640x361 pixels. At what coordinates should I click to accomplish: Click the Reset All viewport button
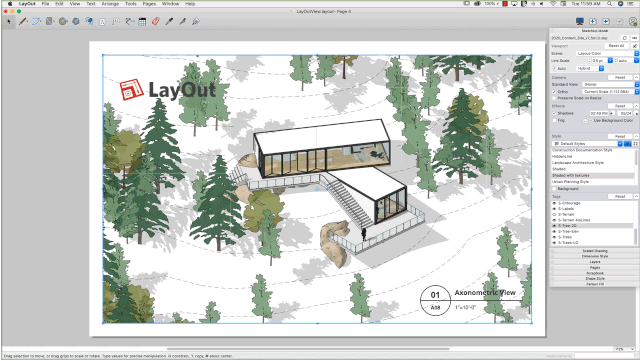pyautogui.click(x=616, y=46)
